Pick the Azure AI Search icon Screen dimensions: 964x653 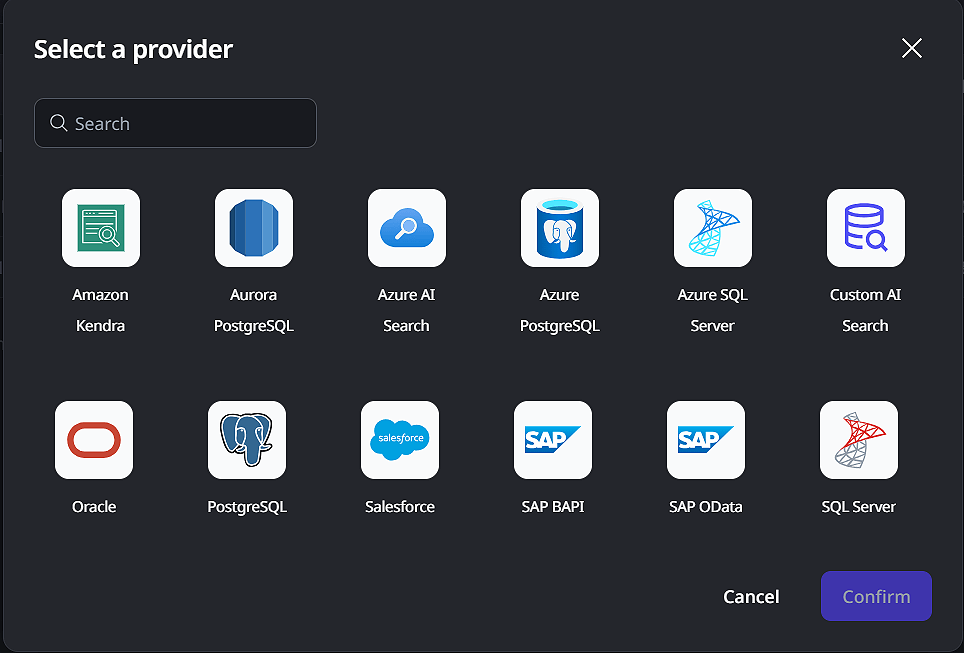coord(407,228)
